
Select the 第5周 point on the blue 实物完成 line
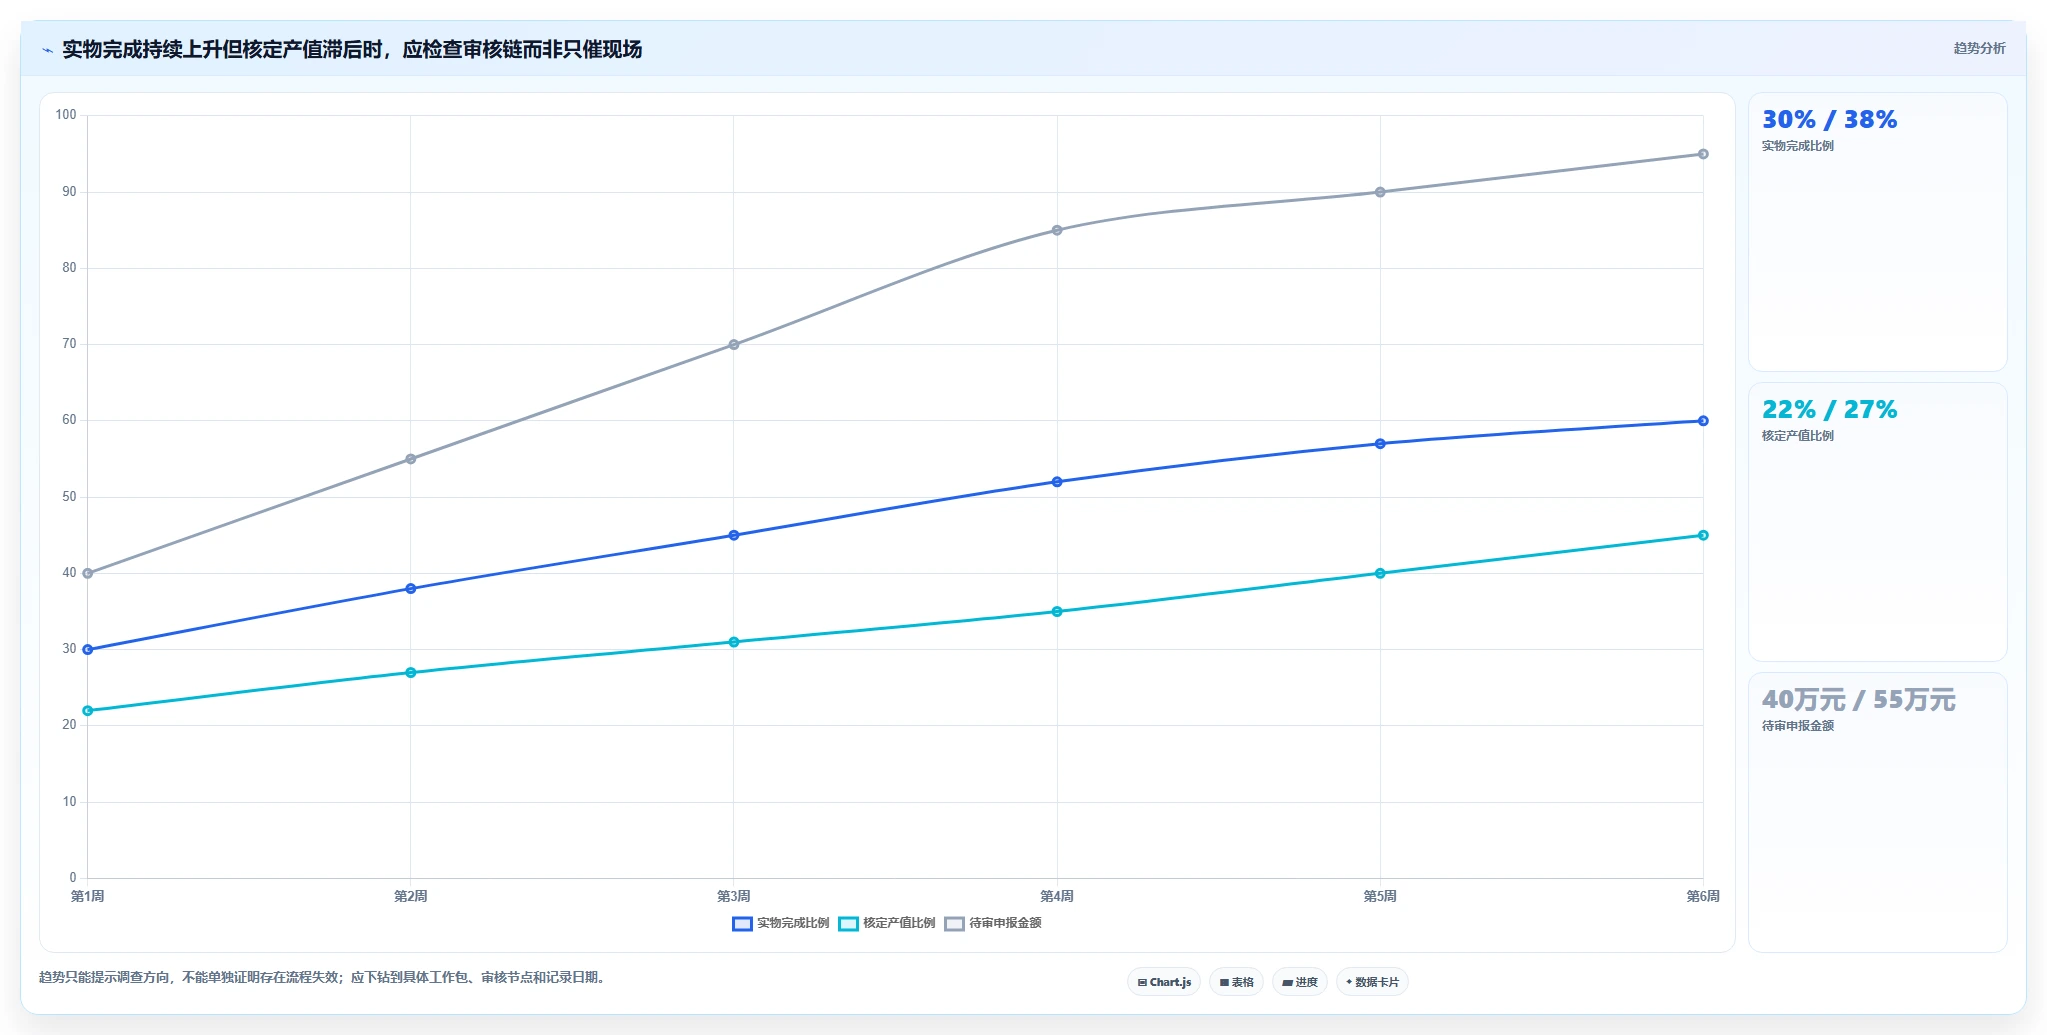click(x=1380, y=444)
